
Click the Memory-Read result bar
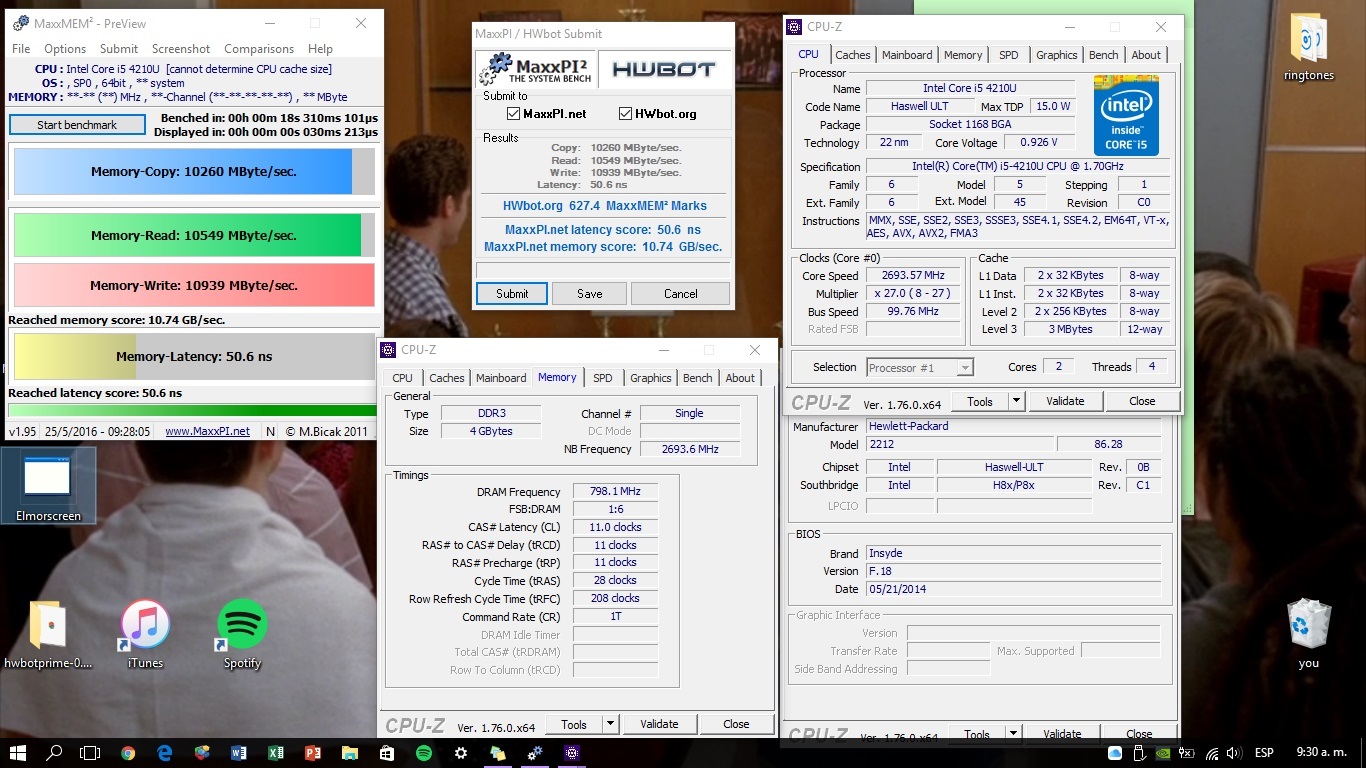coord(194,235)
